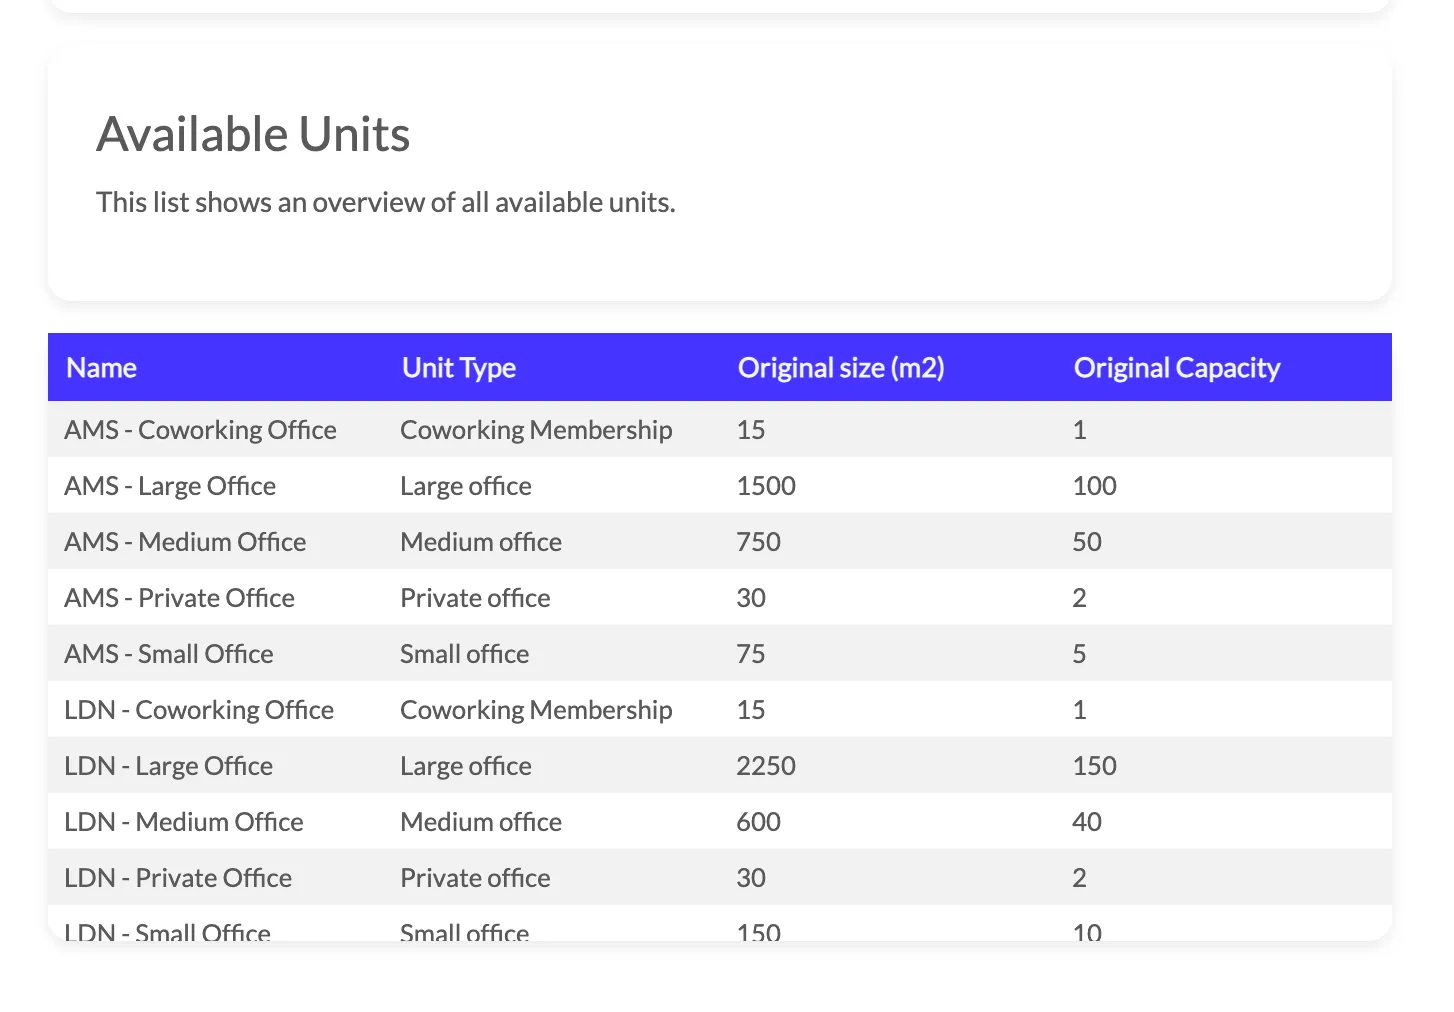Open the AMS - Private Office entry
The height and width of the screenshot is (1012, 1454).
click(x=720, y=598)
